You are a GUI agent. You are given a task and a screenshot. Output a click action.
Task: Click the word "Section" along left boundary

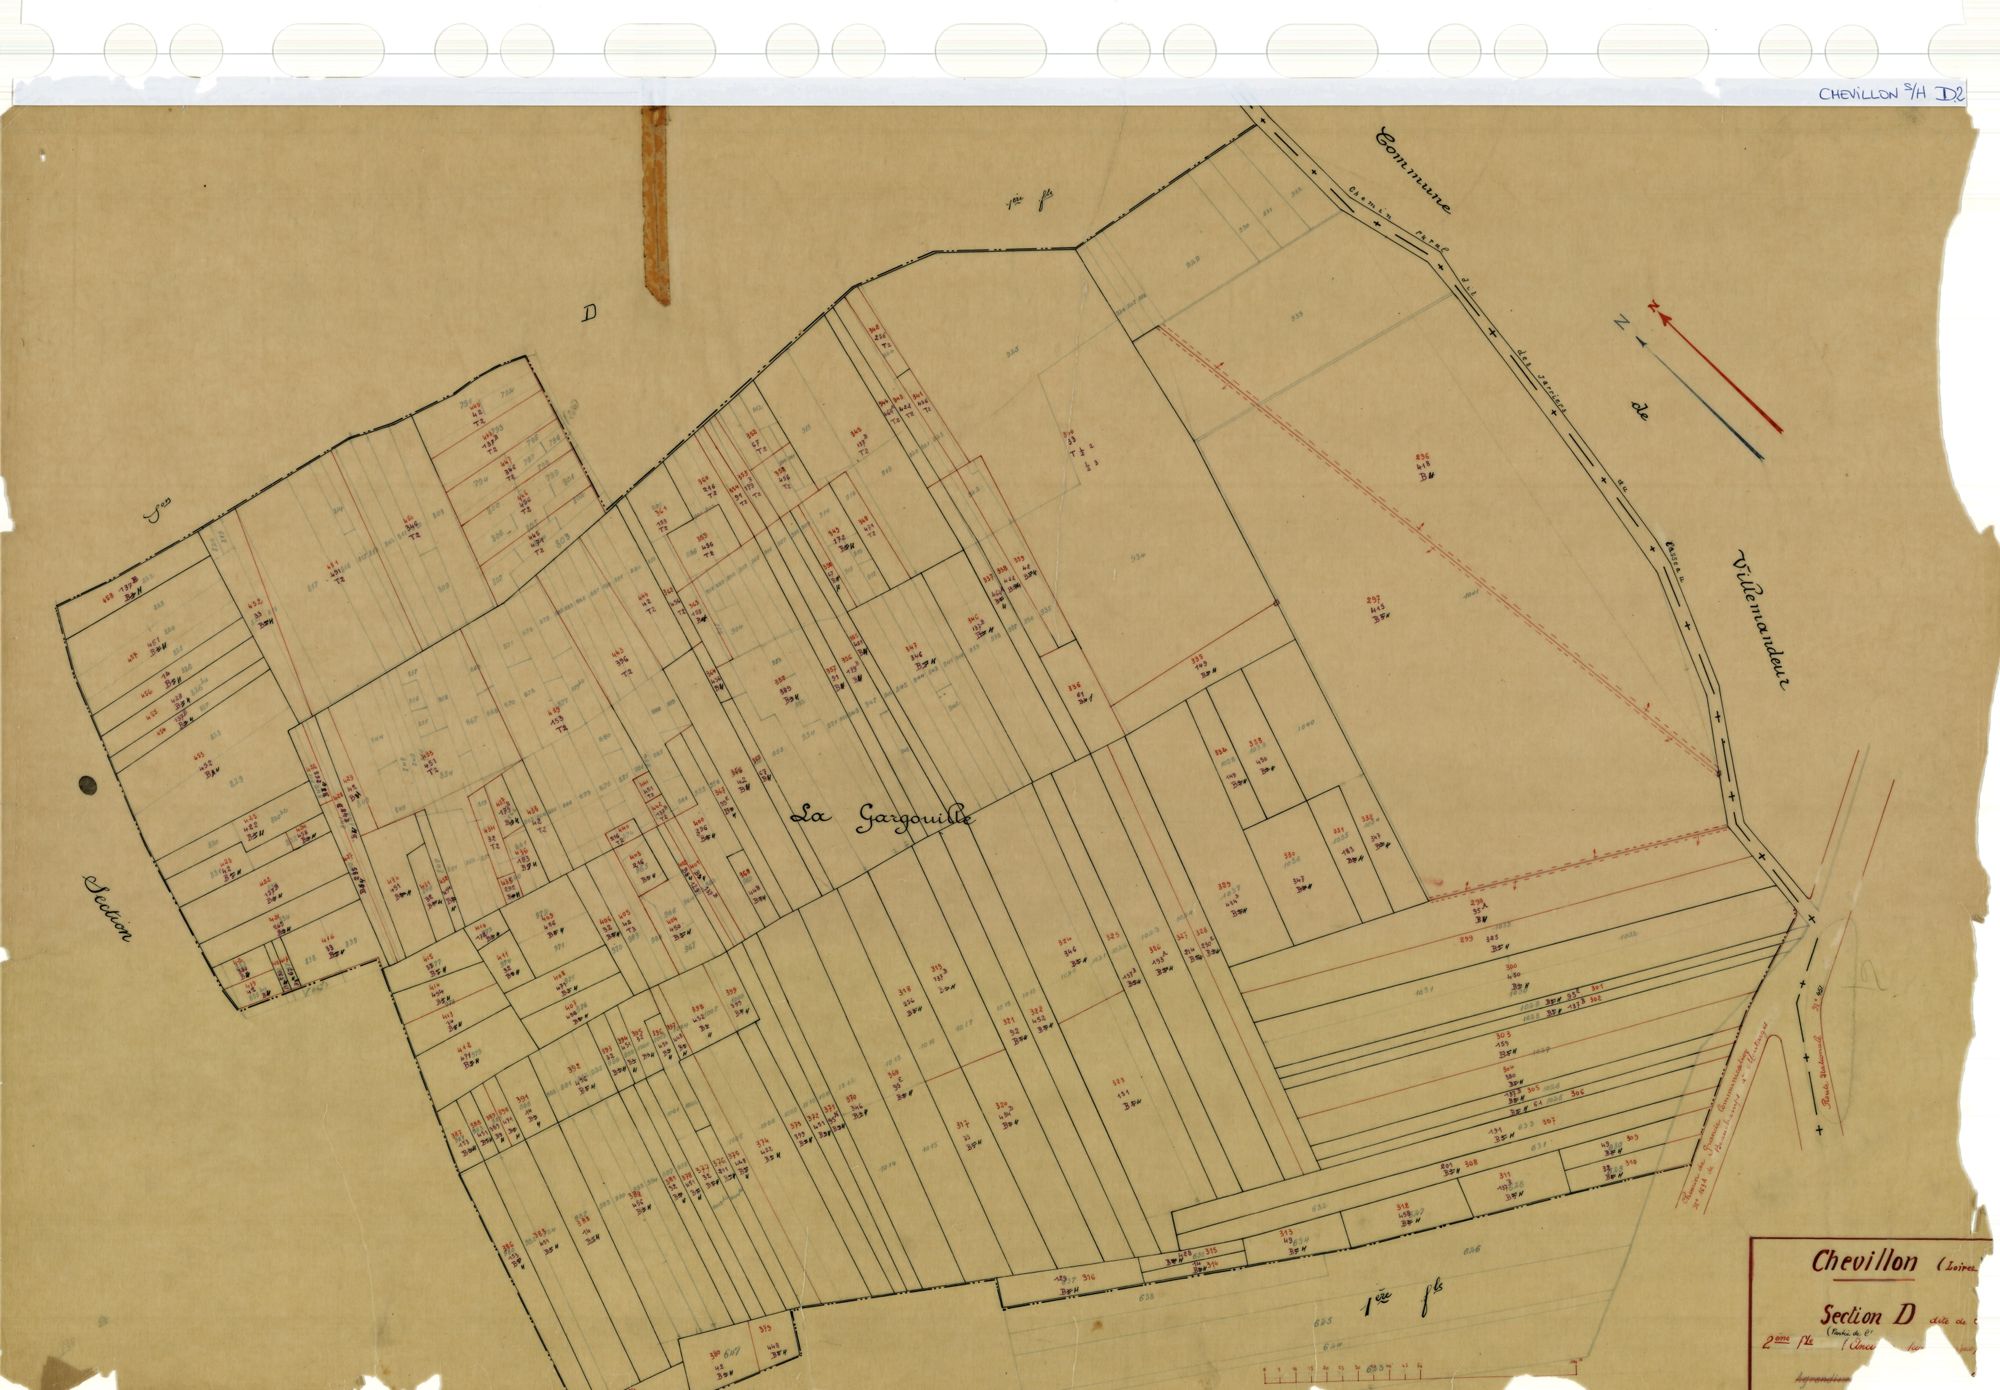point(108,907)
